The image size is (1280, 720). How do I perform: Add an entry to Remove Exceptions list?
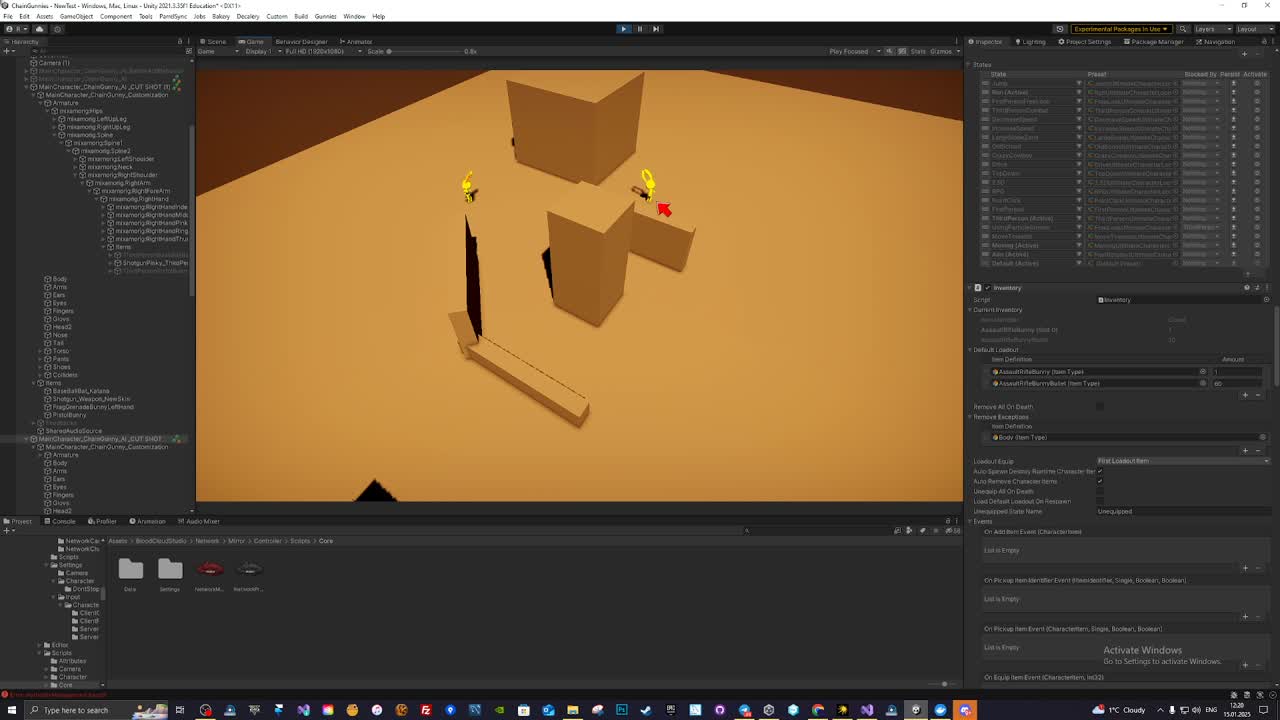pyautogui.click(x=1245, y=450)
